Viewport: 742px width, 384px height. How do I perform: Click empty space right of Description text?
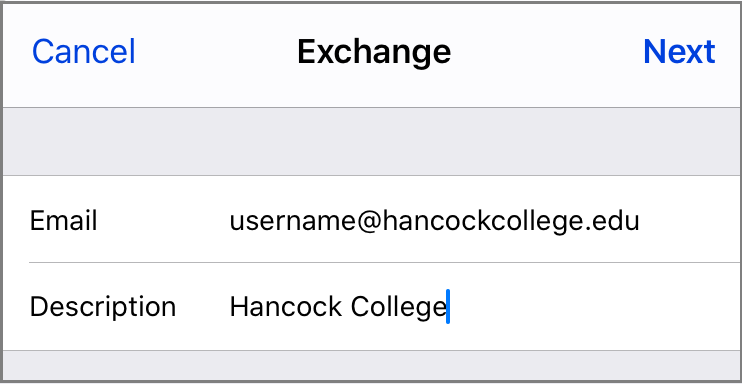592,307
